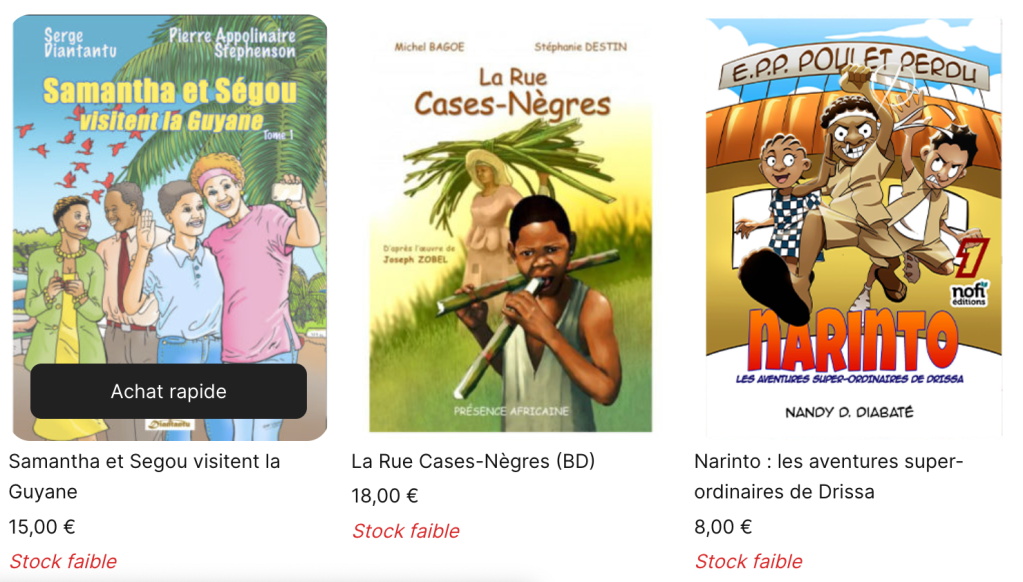The width and height of the screenshot is (1023, 582).
Task: Open La Rue Cases-Nègres cover image
Action: click(510, 228)
